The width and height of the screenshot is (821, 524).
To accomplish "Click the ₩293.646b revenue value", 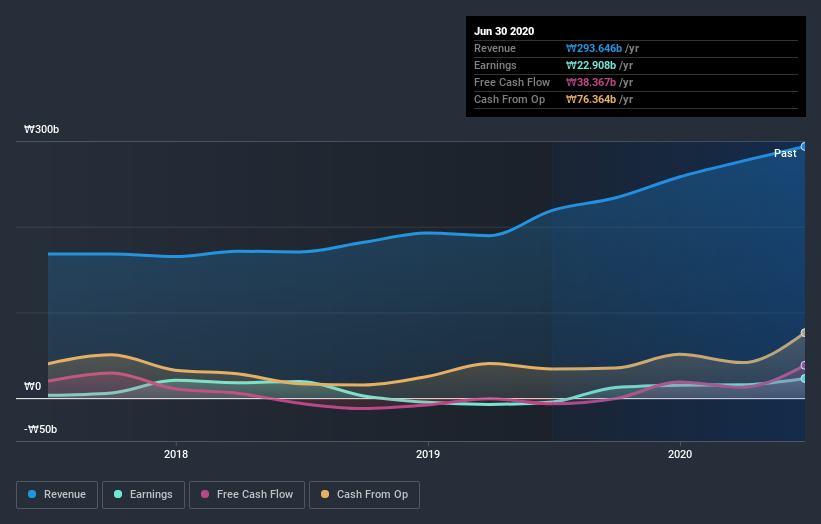I will (x=594, y=48).
